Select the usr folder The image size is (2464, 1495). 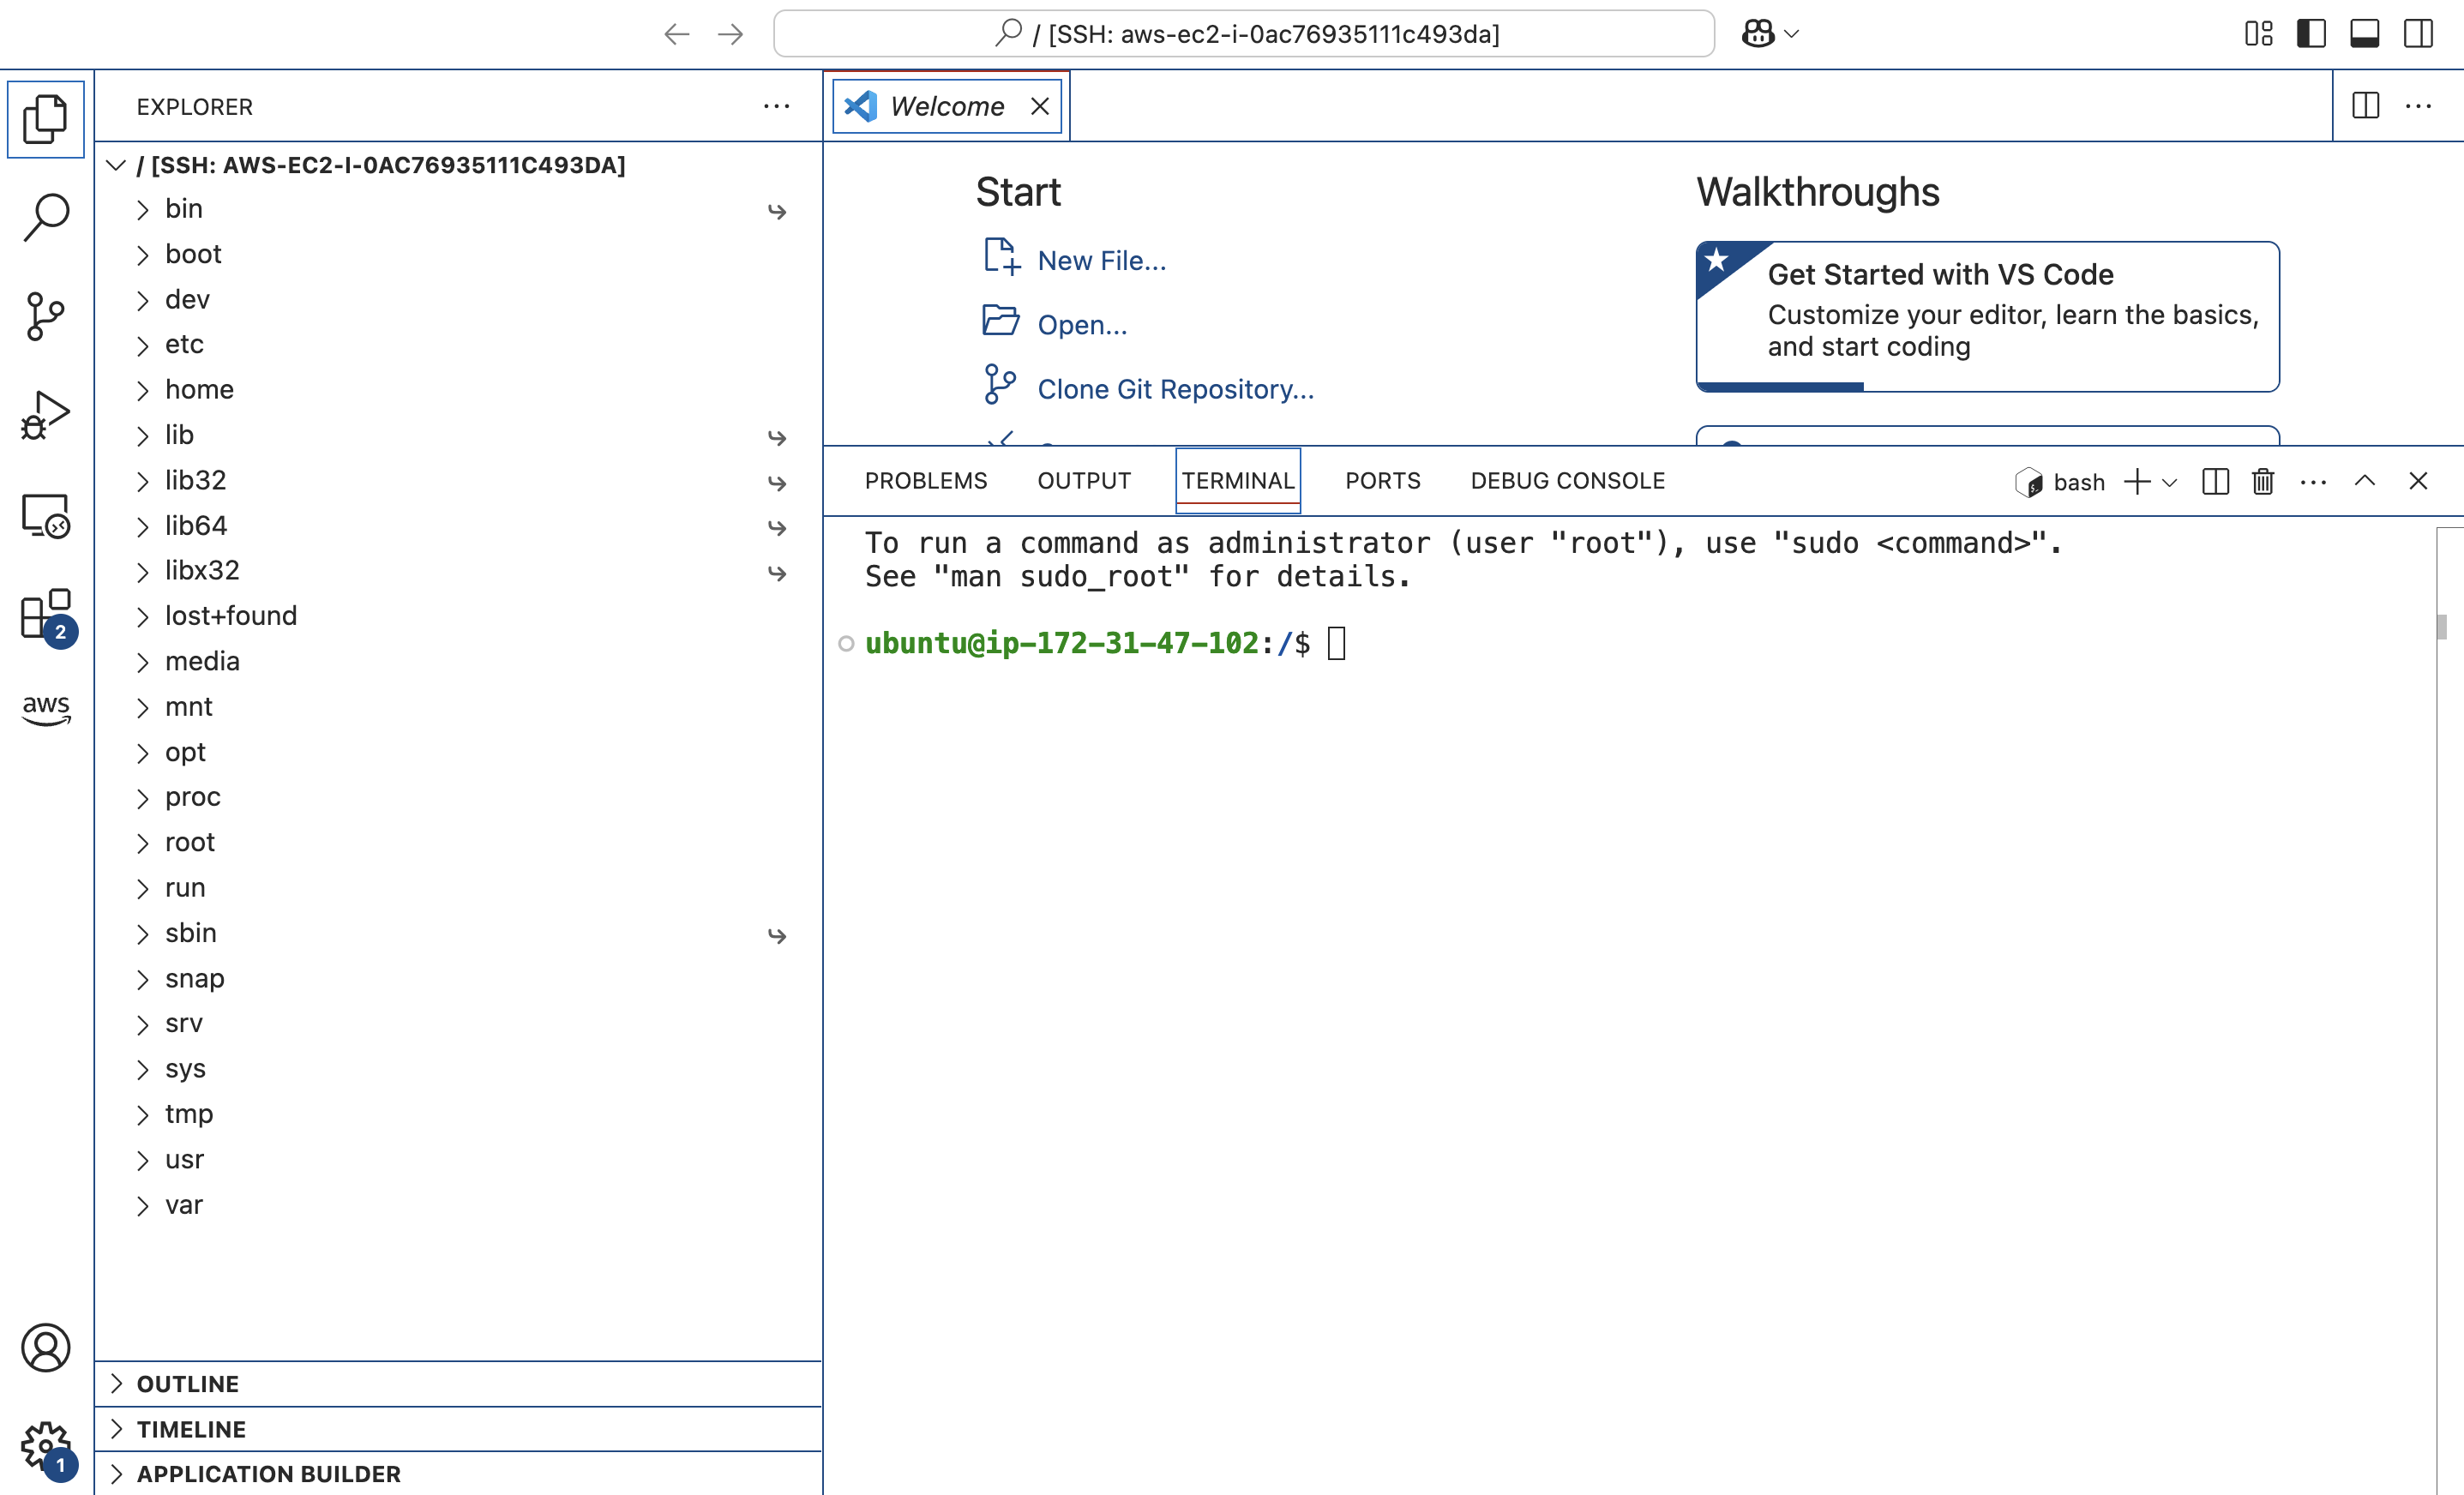(x=458, y=1160)
